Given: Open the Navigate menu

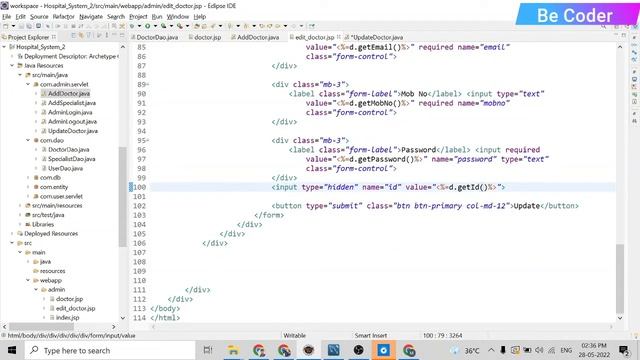Looking at the screenshot, I should 91,17.
